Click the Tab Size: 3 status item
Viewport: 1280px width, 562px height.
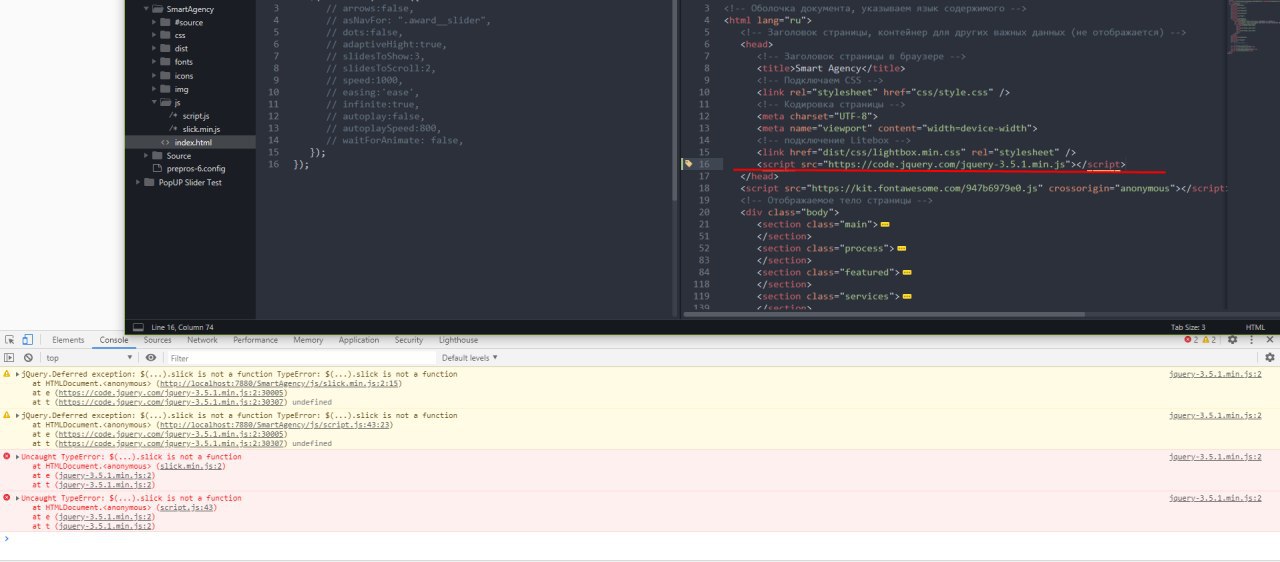pos(1188,327)
